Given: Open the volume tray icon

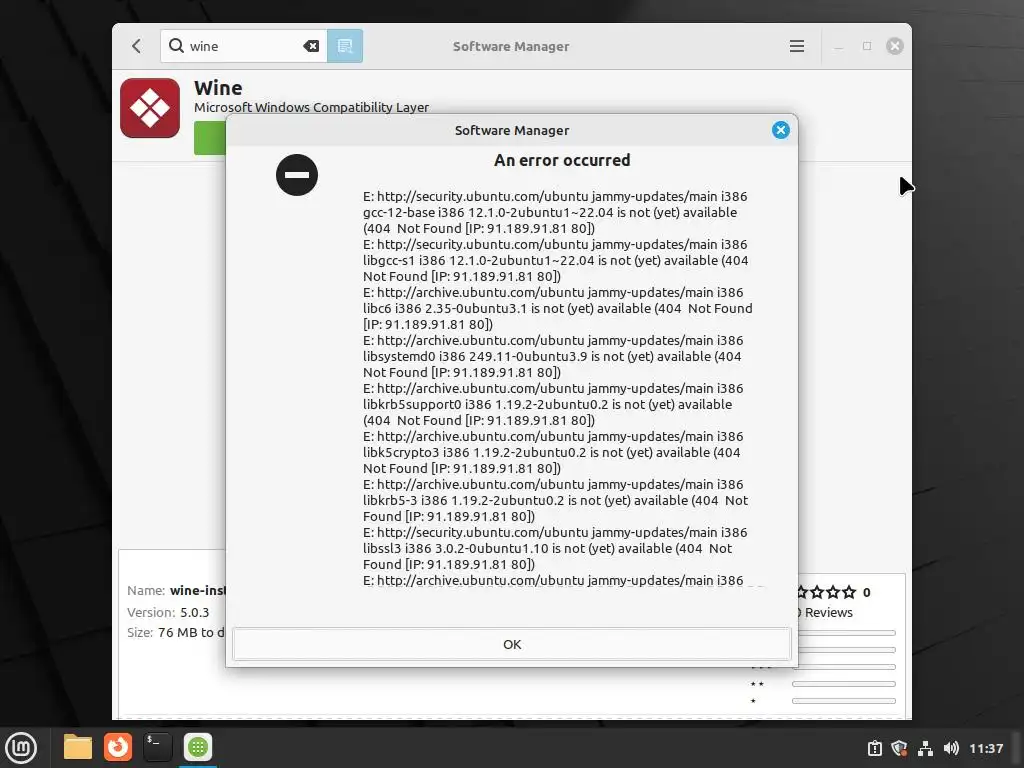Looking at the screenshot, I should (x=951, y=748).
